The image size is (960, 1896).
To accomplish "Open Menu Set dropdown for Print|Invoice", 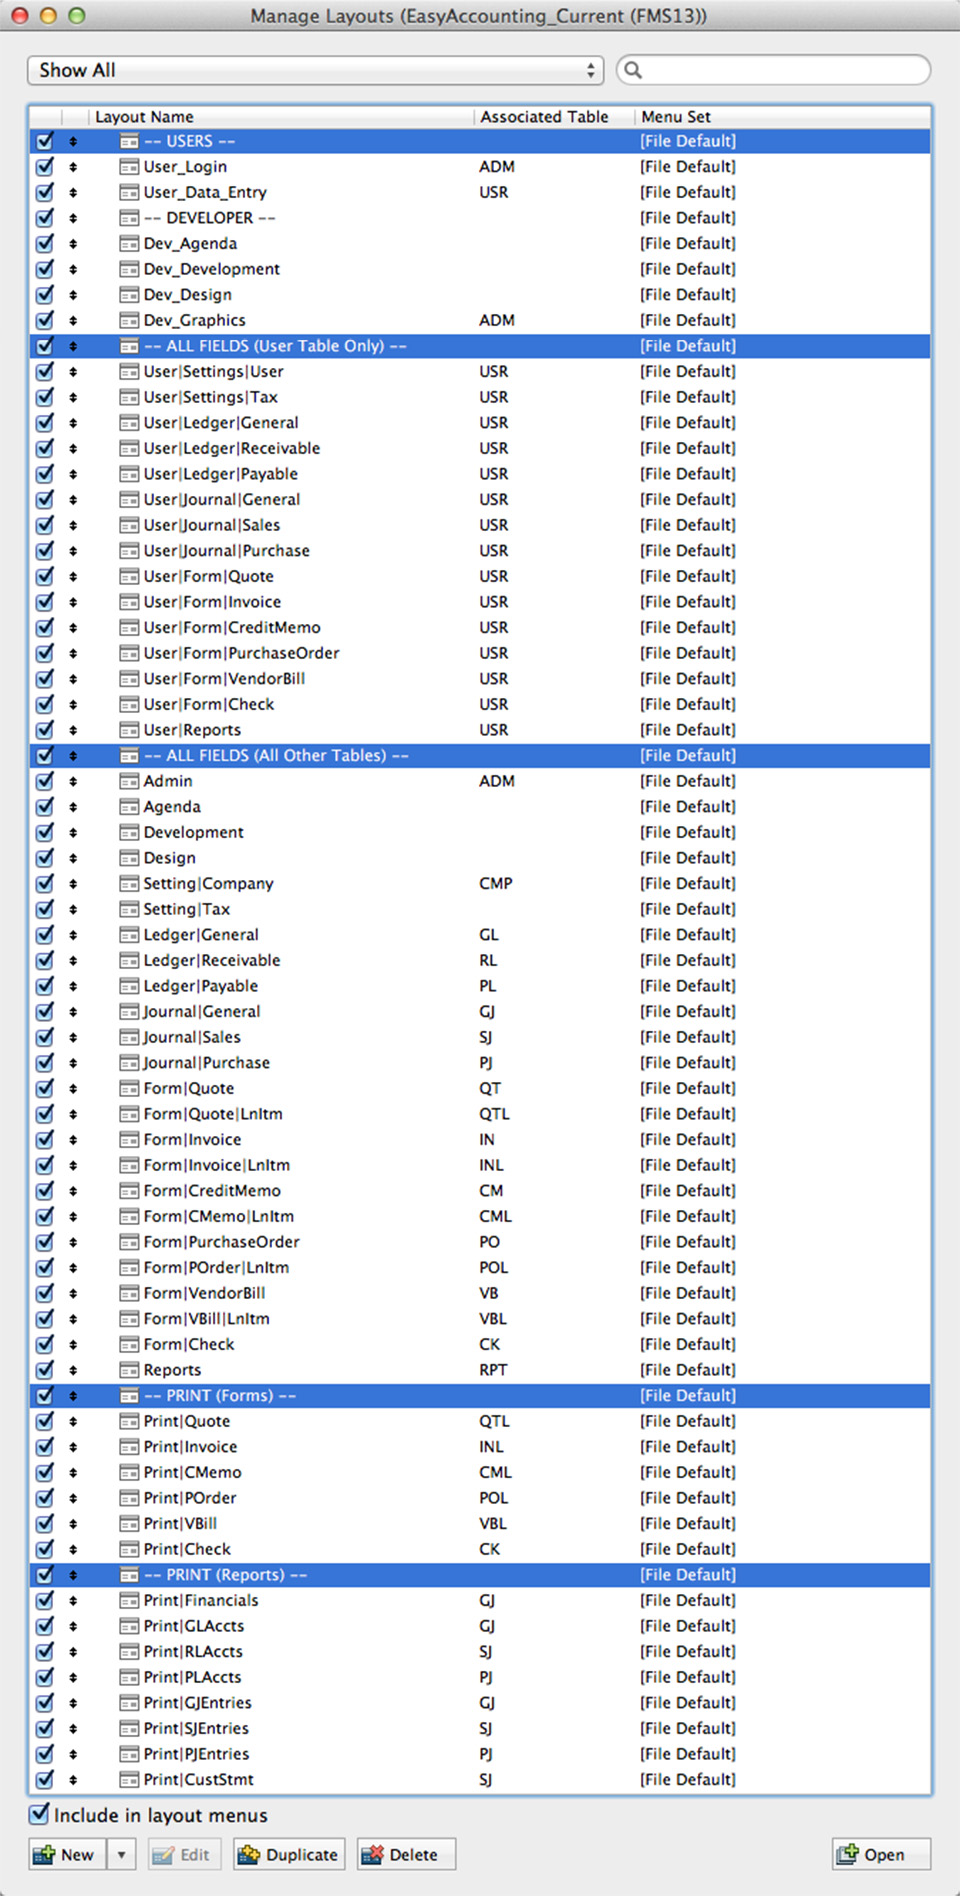I will 688,1447.
